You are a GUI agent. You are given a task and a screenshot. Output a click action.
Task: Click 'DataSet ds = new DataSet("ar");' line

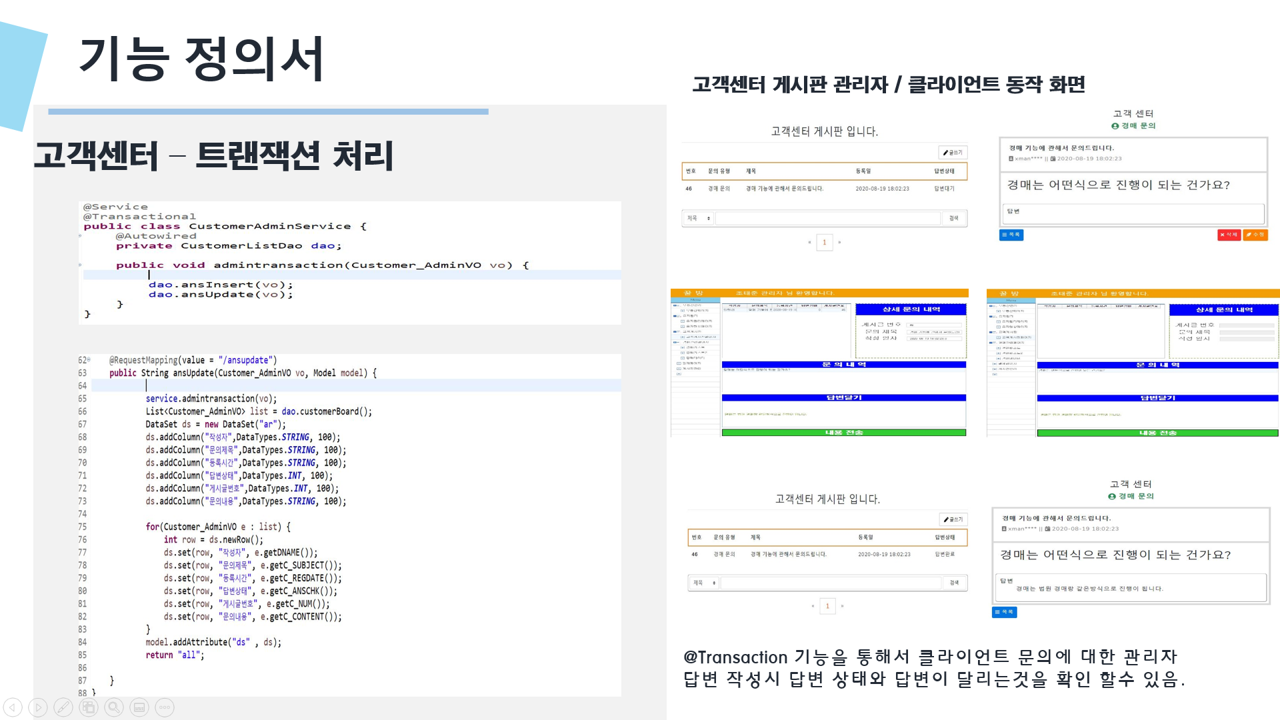[216, 424]
